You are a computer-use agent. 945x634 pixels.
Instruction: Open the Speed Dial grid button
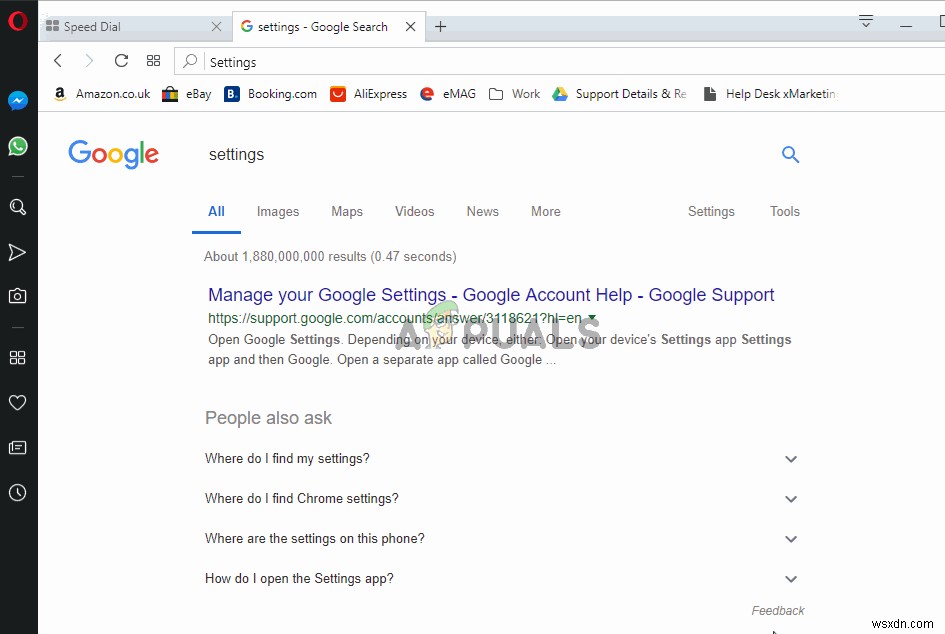point(153,61)
